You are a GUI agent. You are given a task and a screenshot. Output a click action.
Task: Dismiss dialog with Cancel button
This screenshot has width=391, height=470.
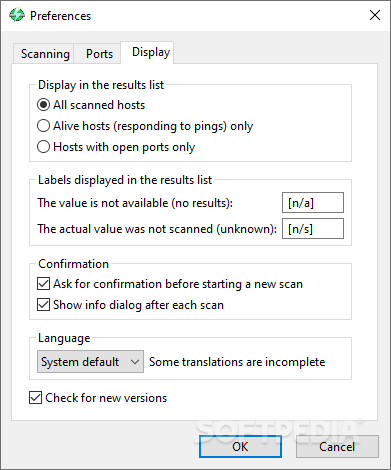point(337,446)
